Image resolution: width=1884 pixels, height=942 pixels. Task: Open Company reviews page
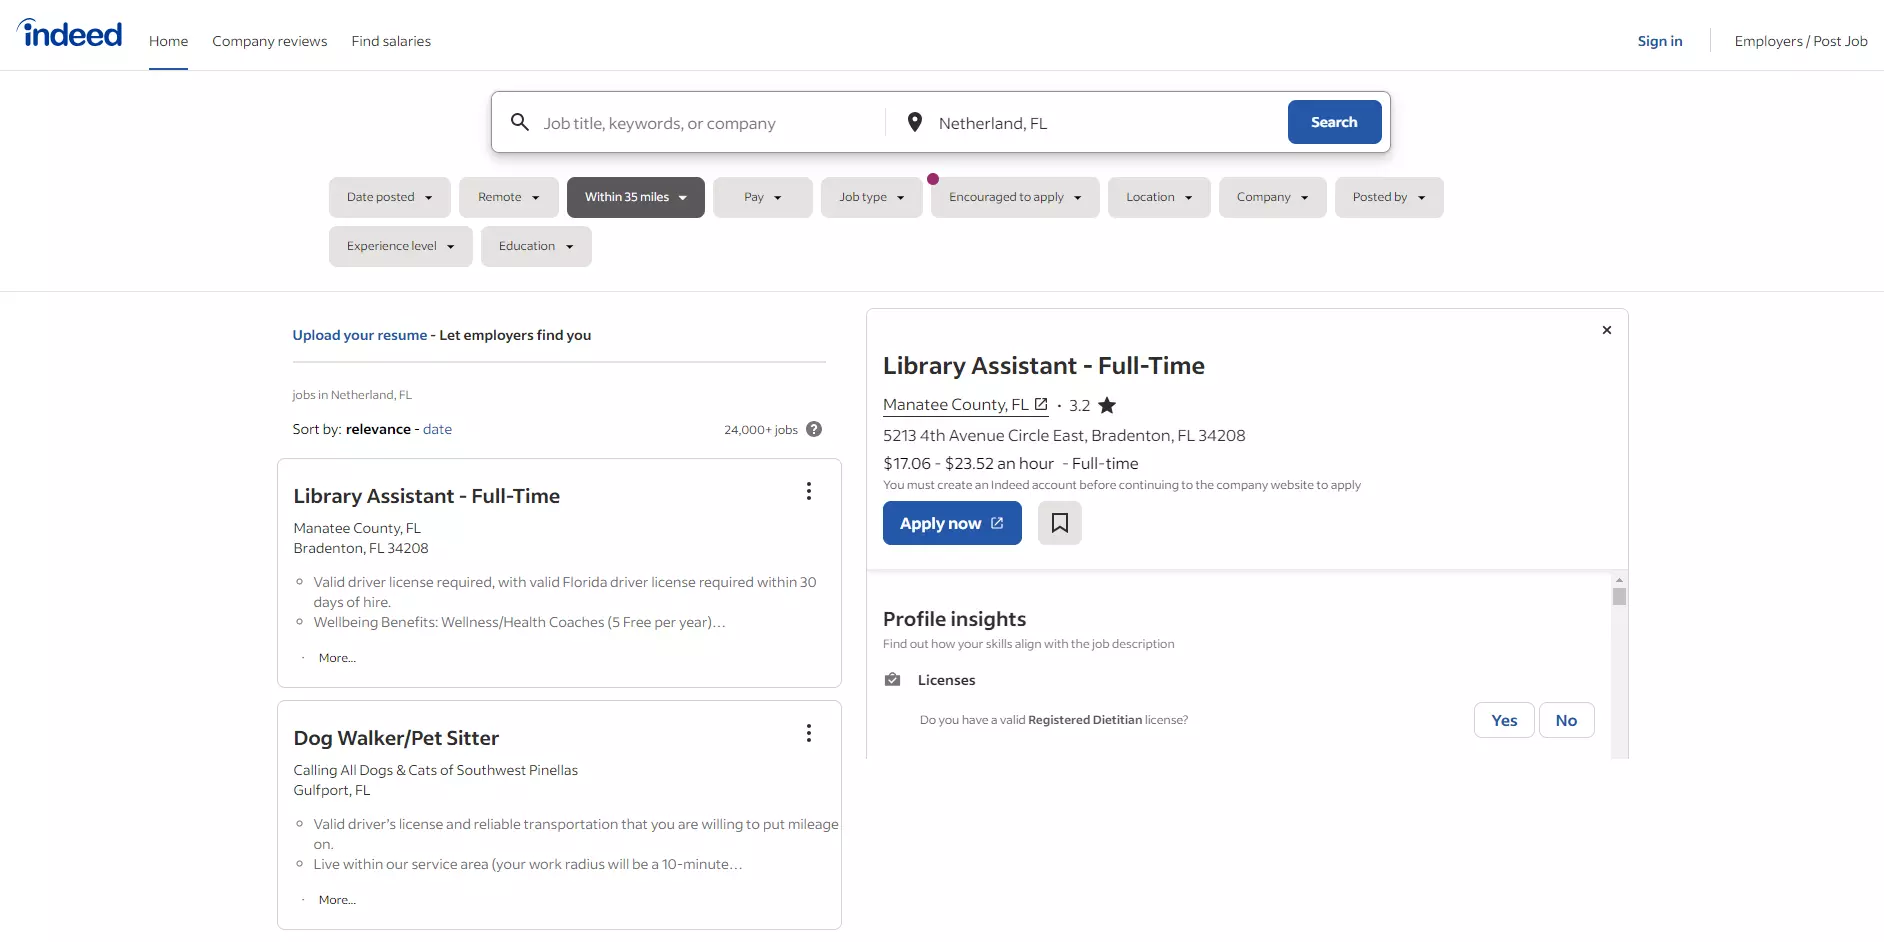click(270, 41)
